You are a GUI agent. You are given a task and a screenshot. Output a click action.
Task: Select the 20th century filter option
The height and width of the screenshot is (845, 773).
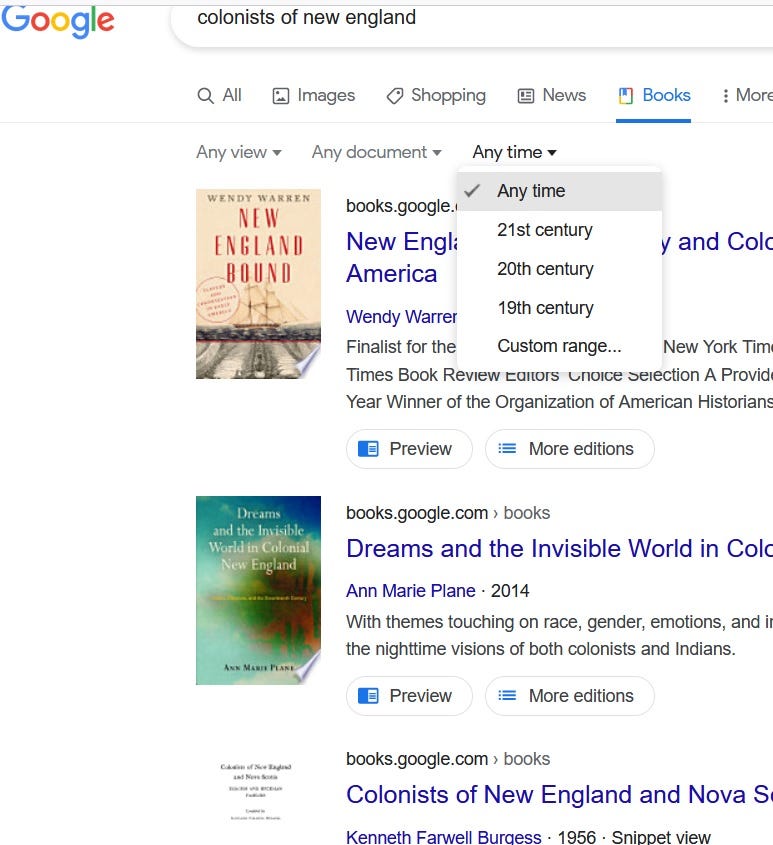point(544,268)
